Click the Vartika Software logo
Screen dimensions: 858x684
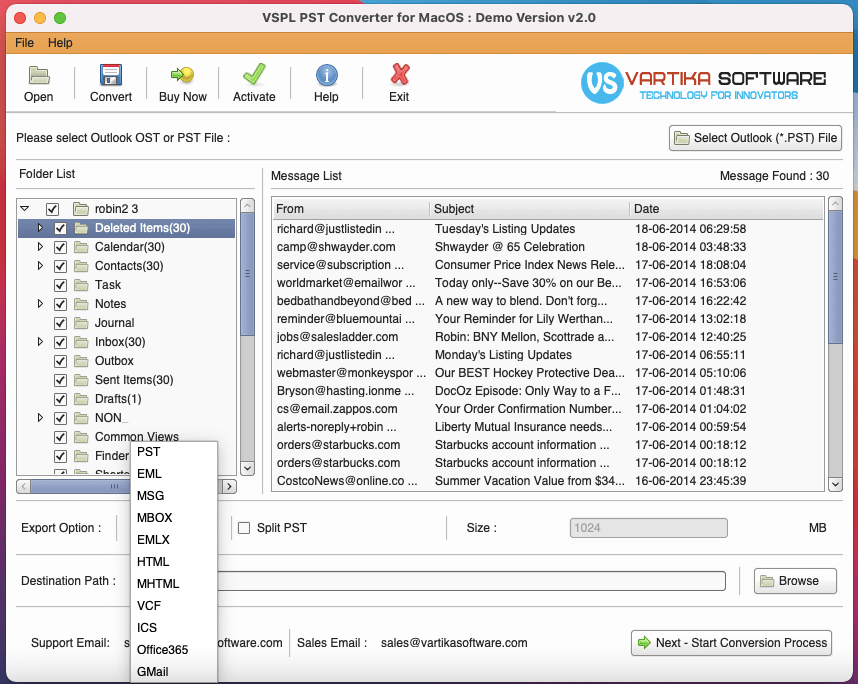703,83
